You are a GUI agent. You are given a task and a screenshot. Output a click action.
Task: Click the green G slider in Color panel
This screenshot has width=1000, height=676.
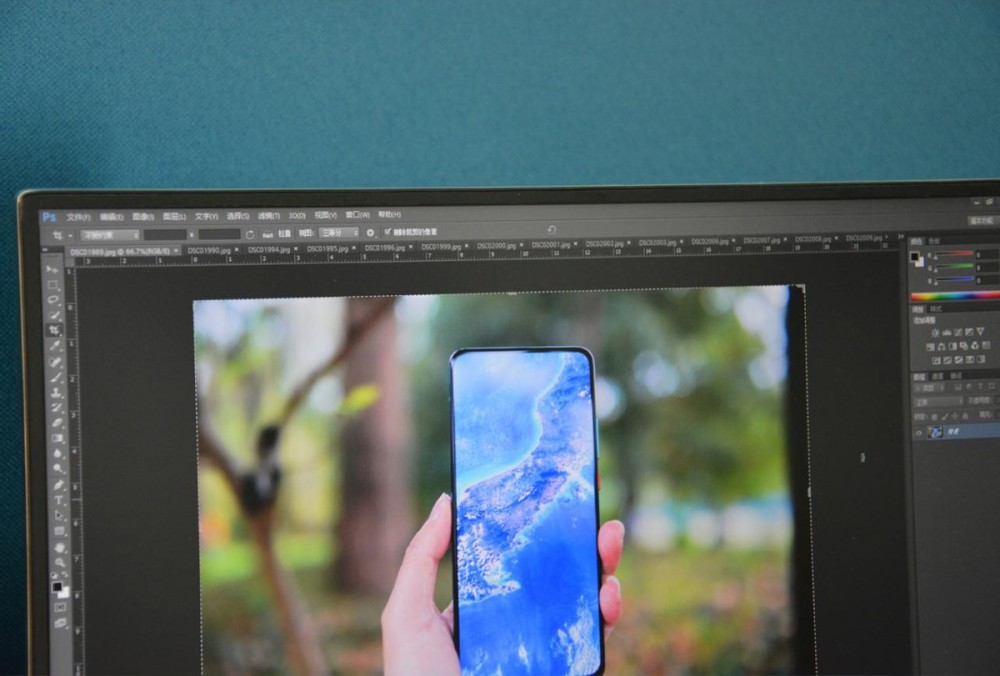(954, 266)
